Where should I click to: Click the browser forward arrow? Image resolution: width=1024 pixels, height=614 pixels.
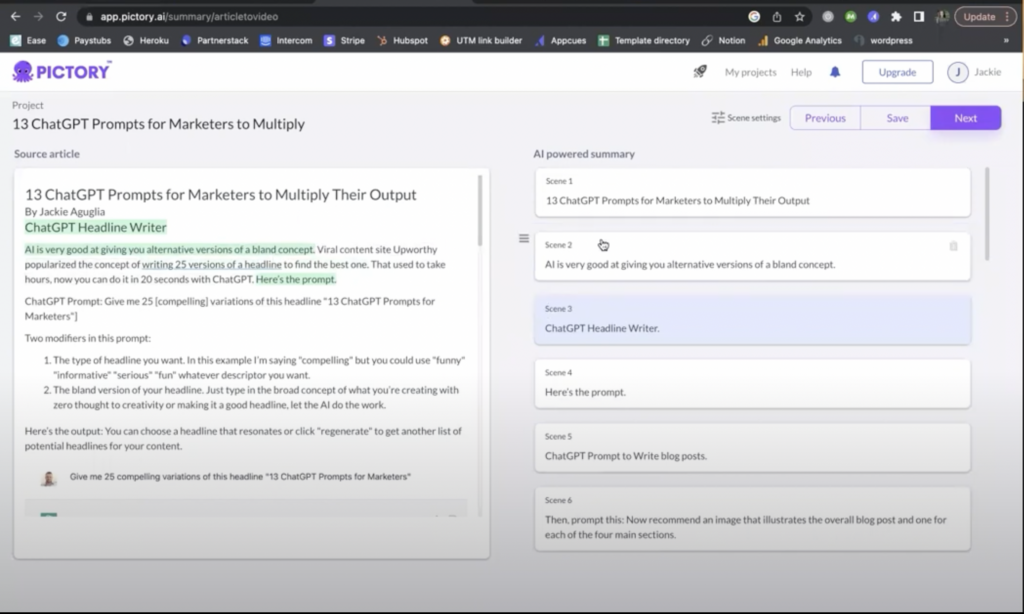point(38,16)
